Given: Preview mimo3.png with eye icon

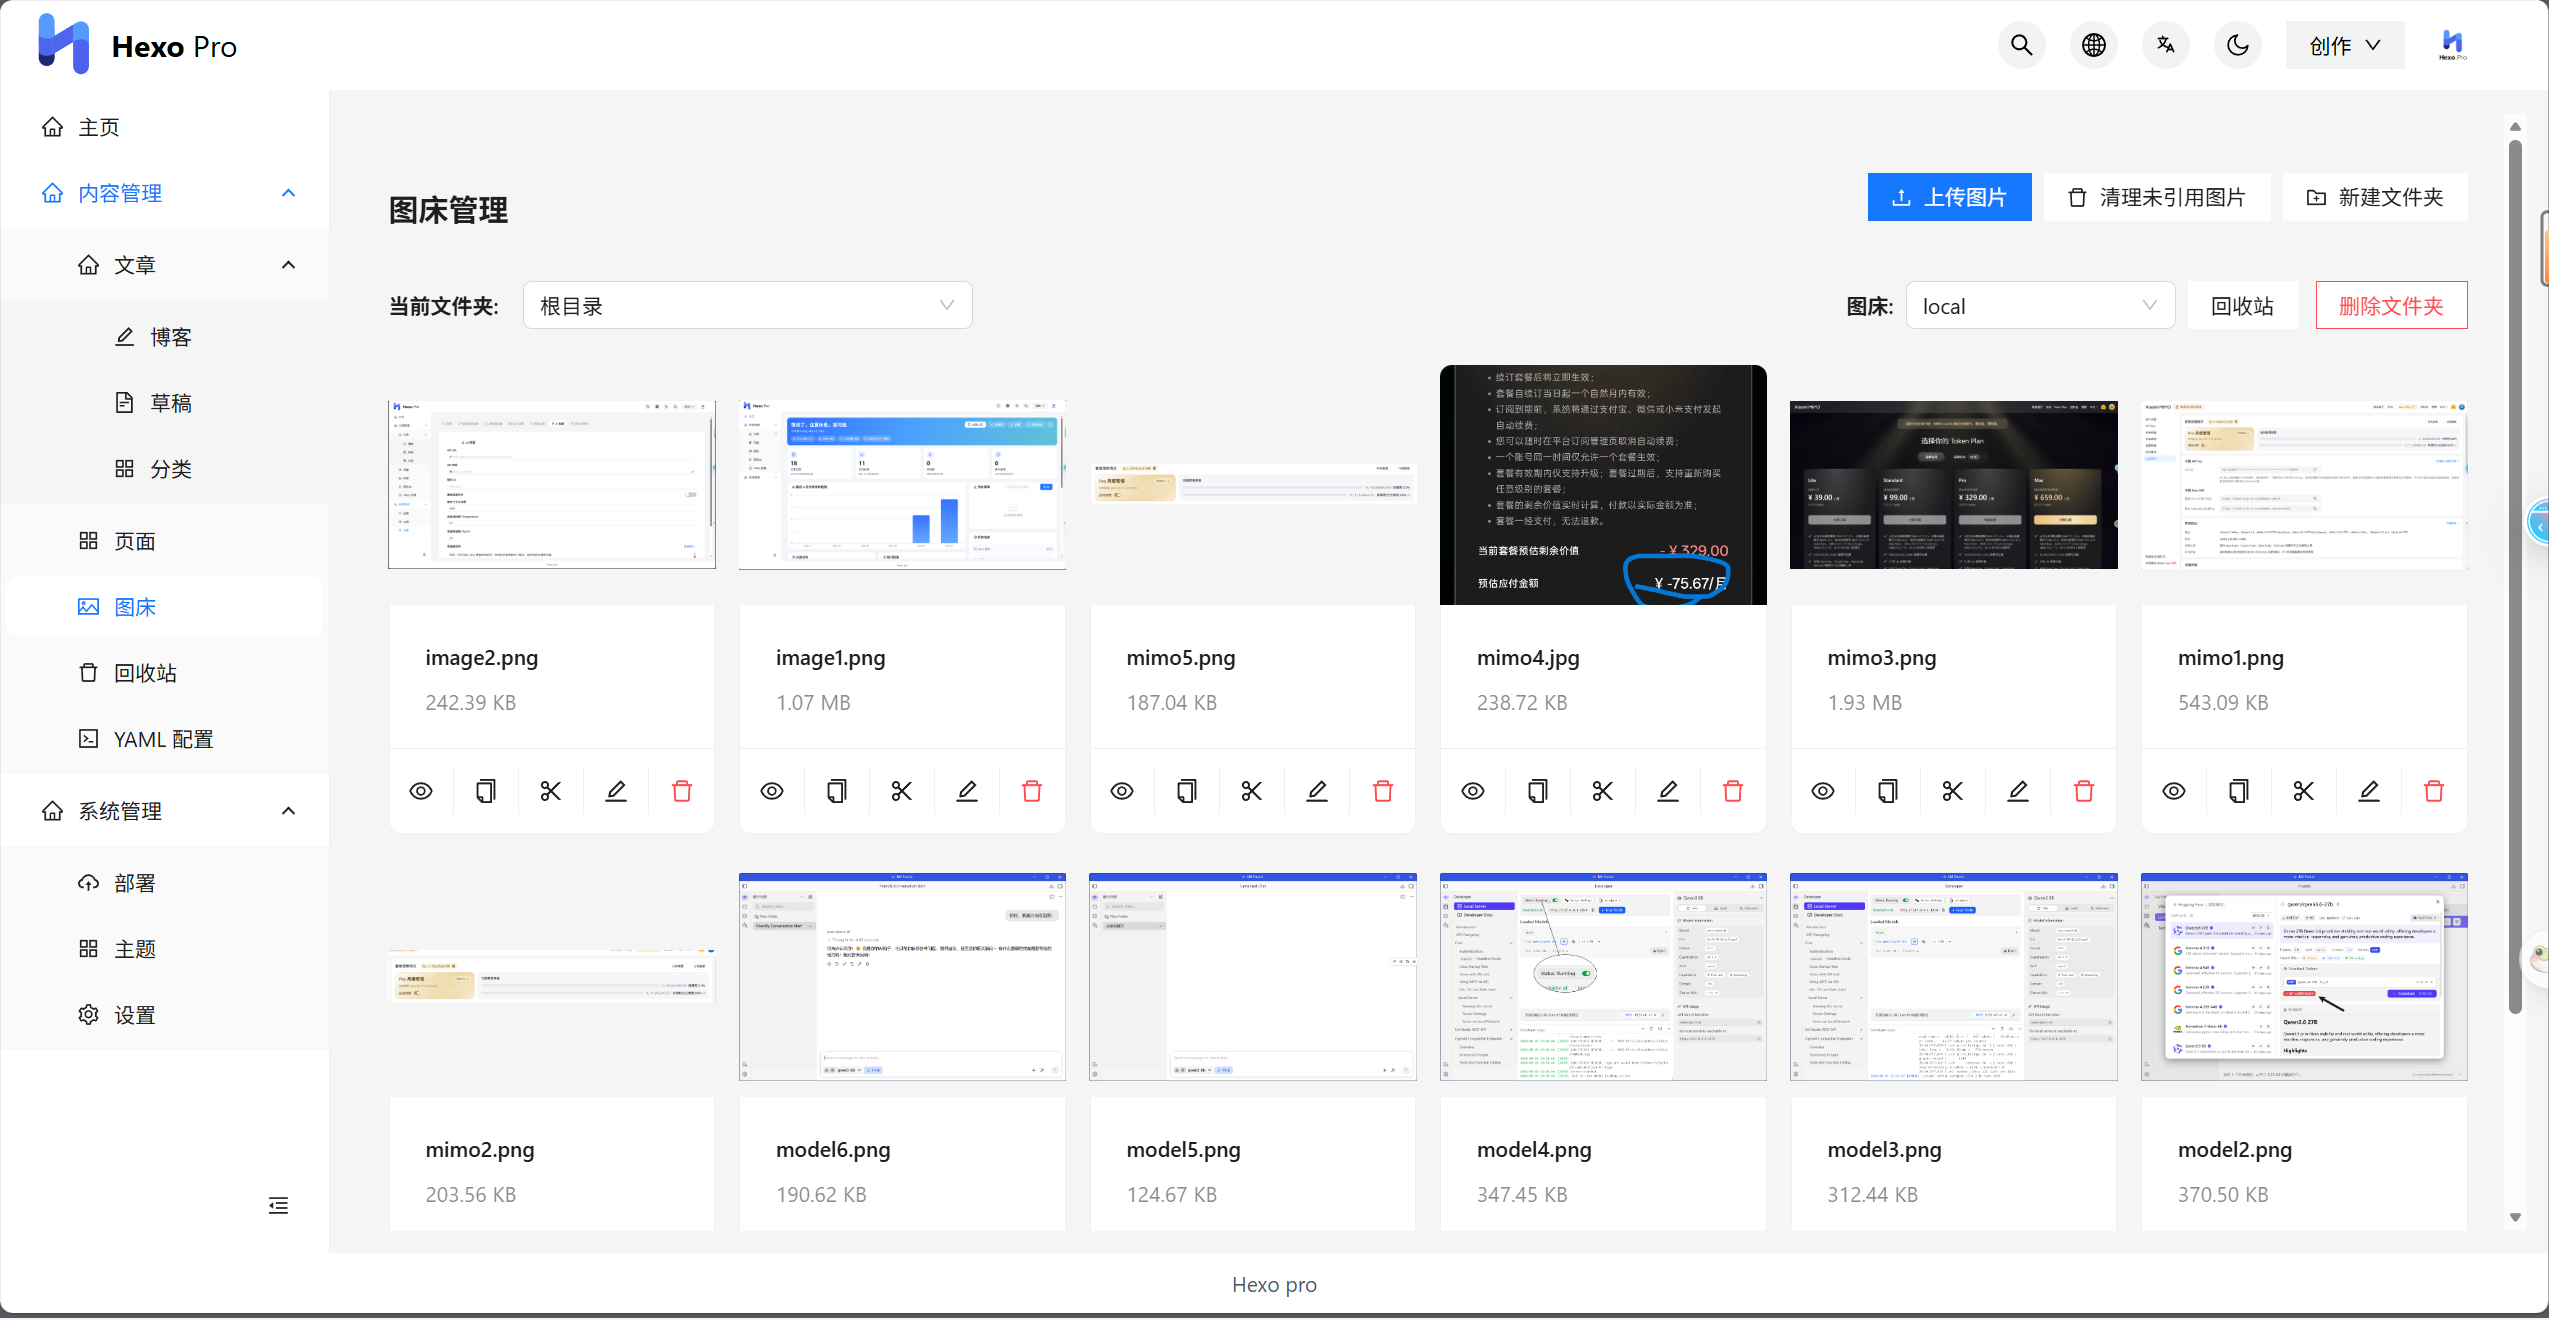Looking at the screenshot, I should click(1823, 791).
